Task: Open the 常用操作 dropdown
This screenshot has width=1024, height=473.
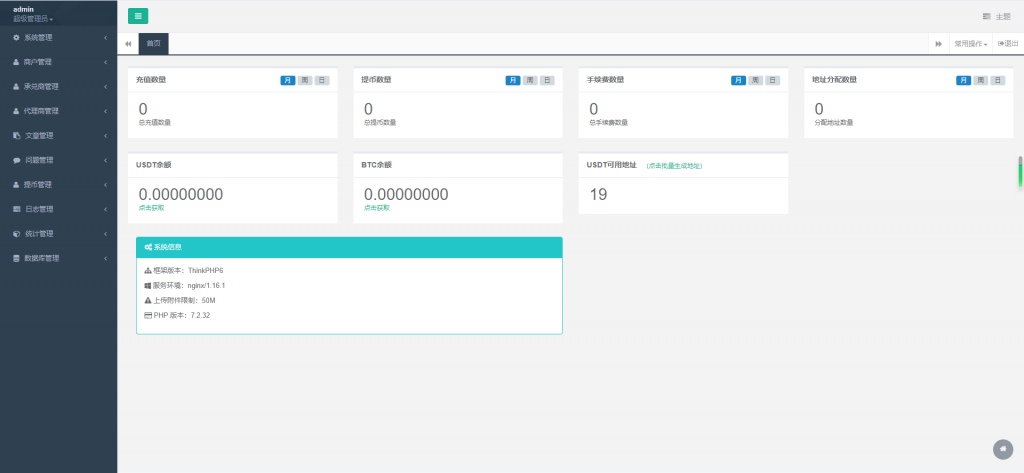Action: point(970,44)
